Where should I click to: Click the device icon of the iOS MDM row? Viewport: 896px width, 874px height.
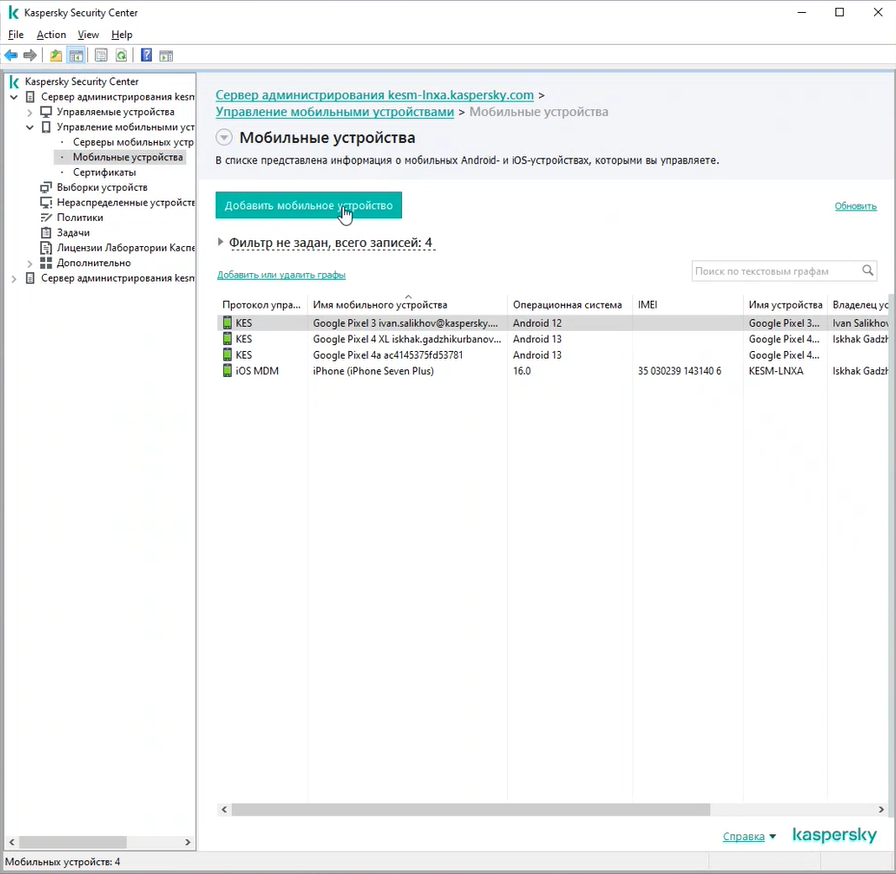tap(227, 371)
